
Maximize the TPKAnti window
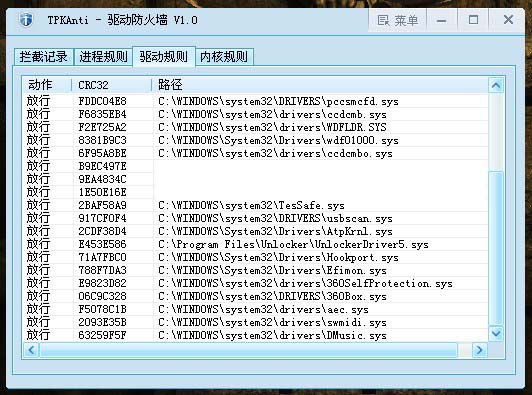tap(473, 20)
